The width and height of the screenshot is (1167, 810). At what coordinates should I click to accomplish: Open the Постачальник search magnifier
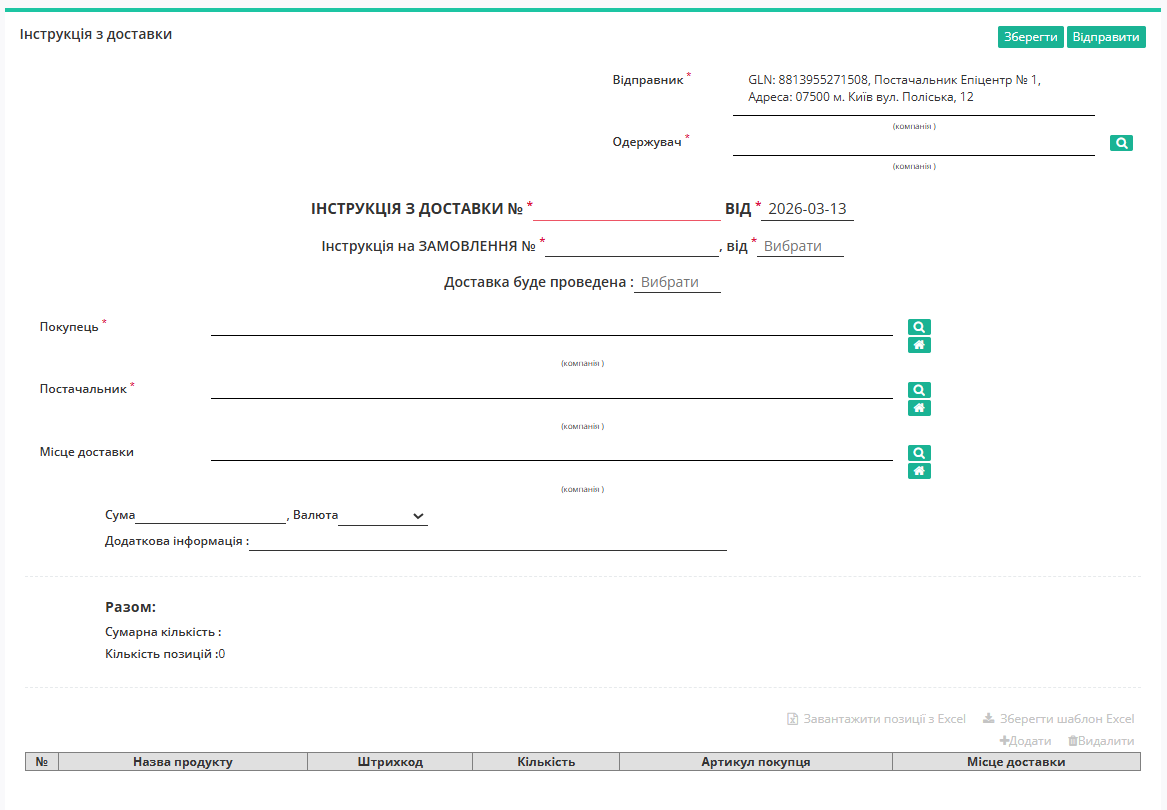point(918,390)
